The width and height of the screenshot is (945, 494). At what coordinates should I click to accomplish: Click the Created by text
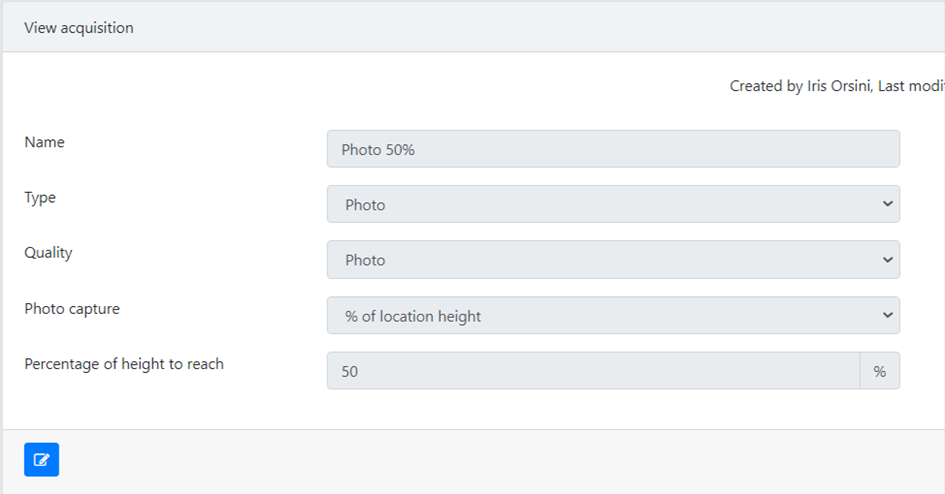(766, 86)
